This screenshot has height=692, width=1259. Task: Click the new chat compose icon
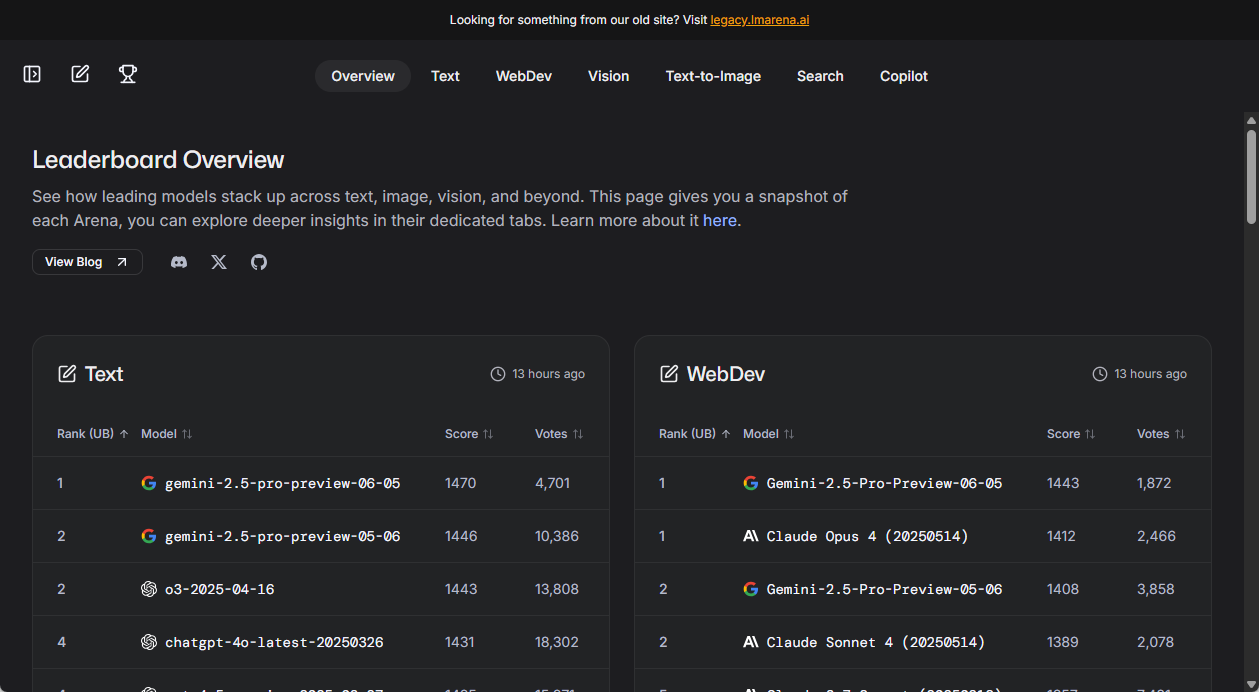(80, 74)
